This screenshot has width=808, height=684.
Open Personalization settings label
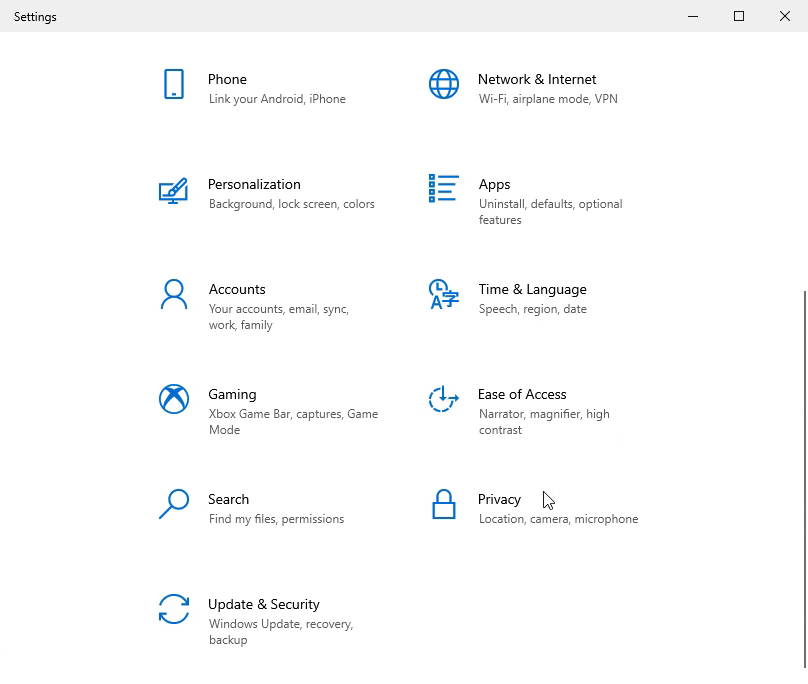click(x=254, y=184)
